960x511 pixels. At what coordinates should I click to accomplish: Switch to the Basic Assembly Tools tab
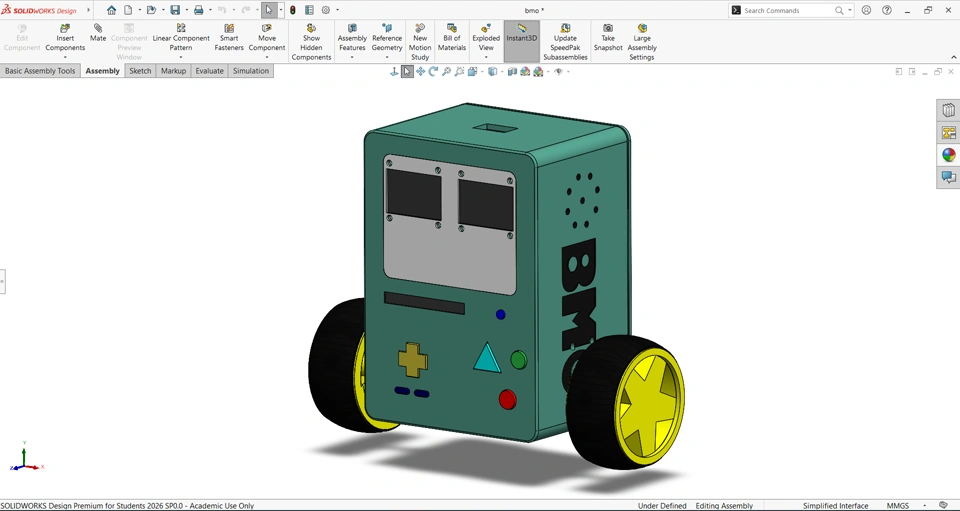coord(40,71)
